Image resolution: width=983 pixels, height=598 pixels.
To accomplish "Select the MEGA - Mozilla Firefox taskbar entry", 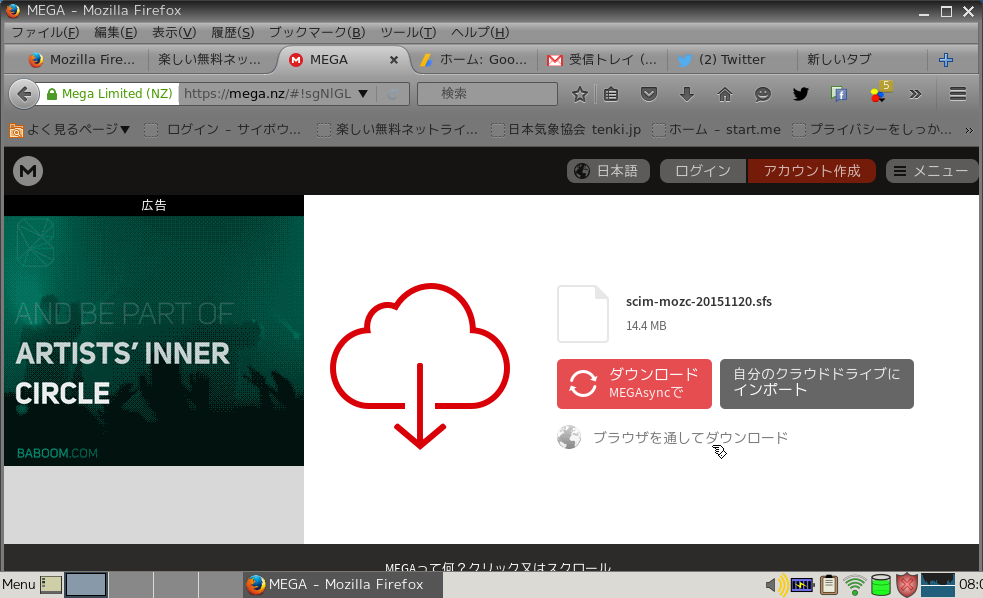I will tap(342, 585).
